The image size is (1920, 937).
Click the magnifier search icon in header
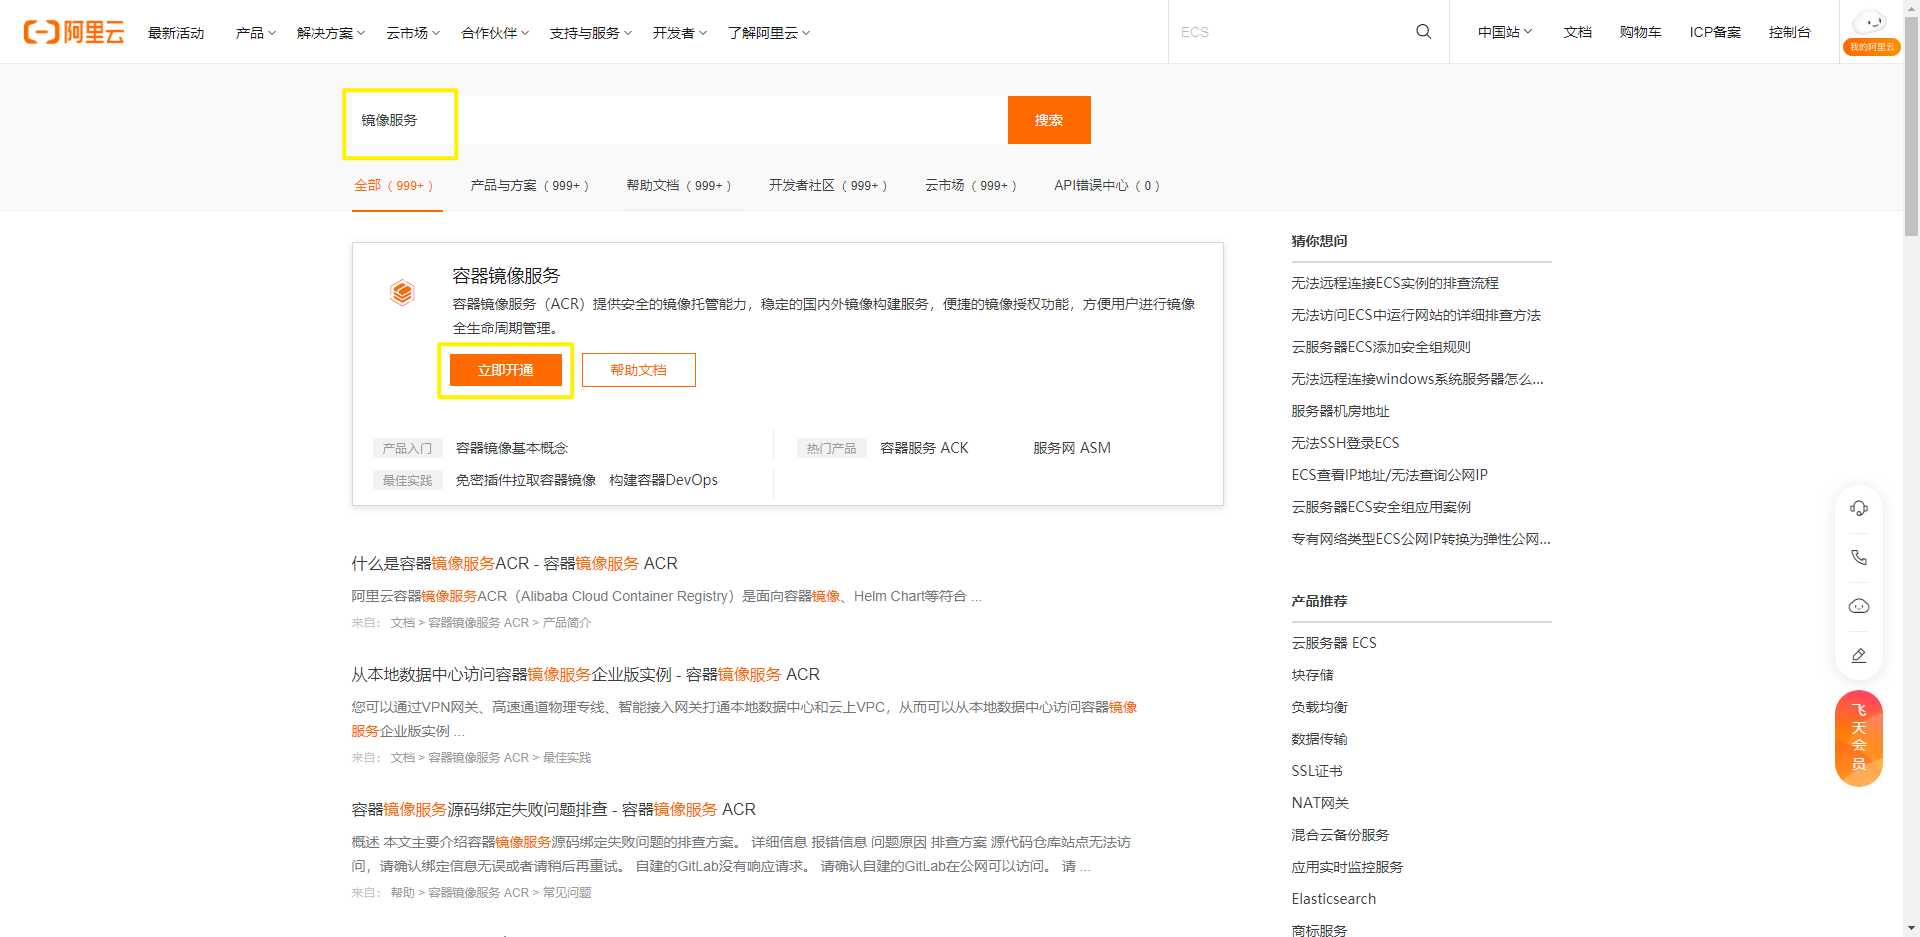click(x=1423, y=32)
